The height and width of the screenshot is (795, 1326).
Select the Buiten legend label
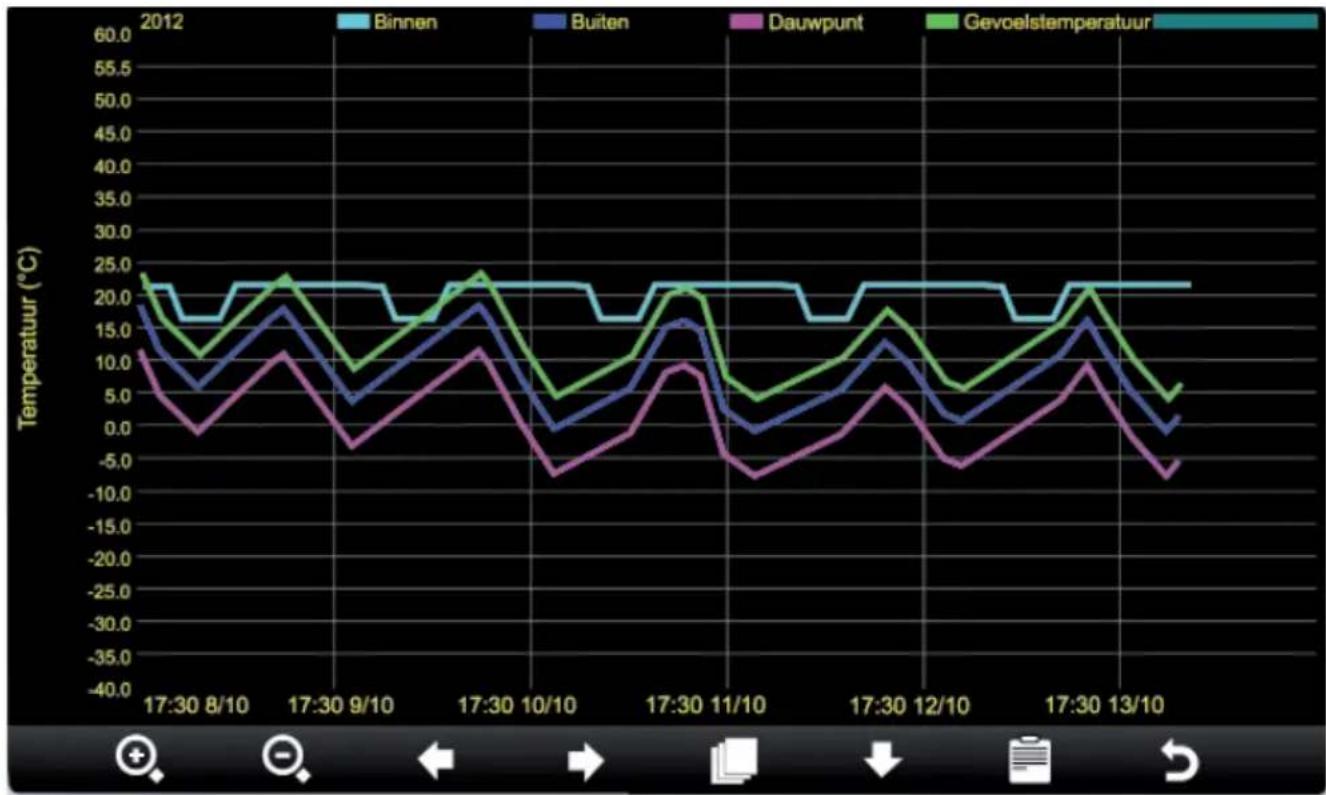tap(602, 22)
